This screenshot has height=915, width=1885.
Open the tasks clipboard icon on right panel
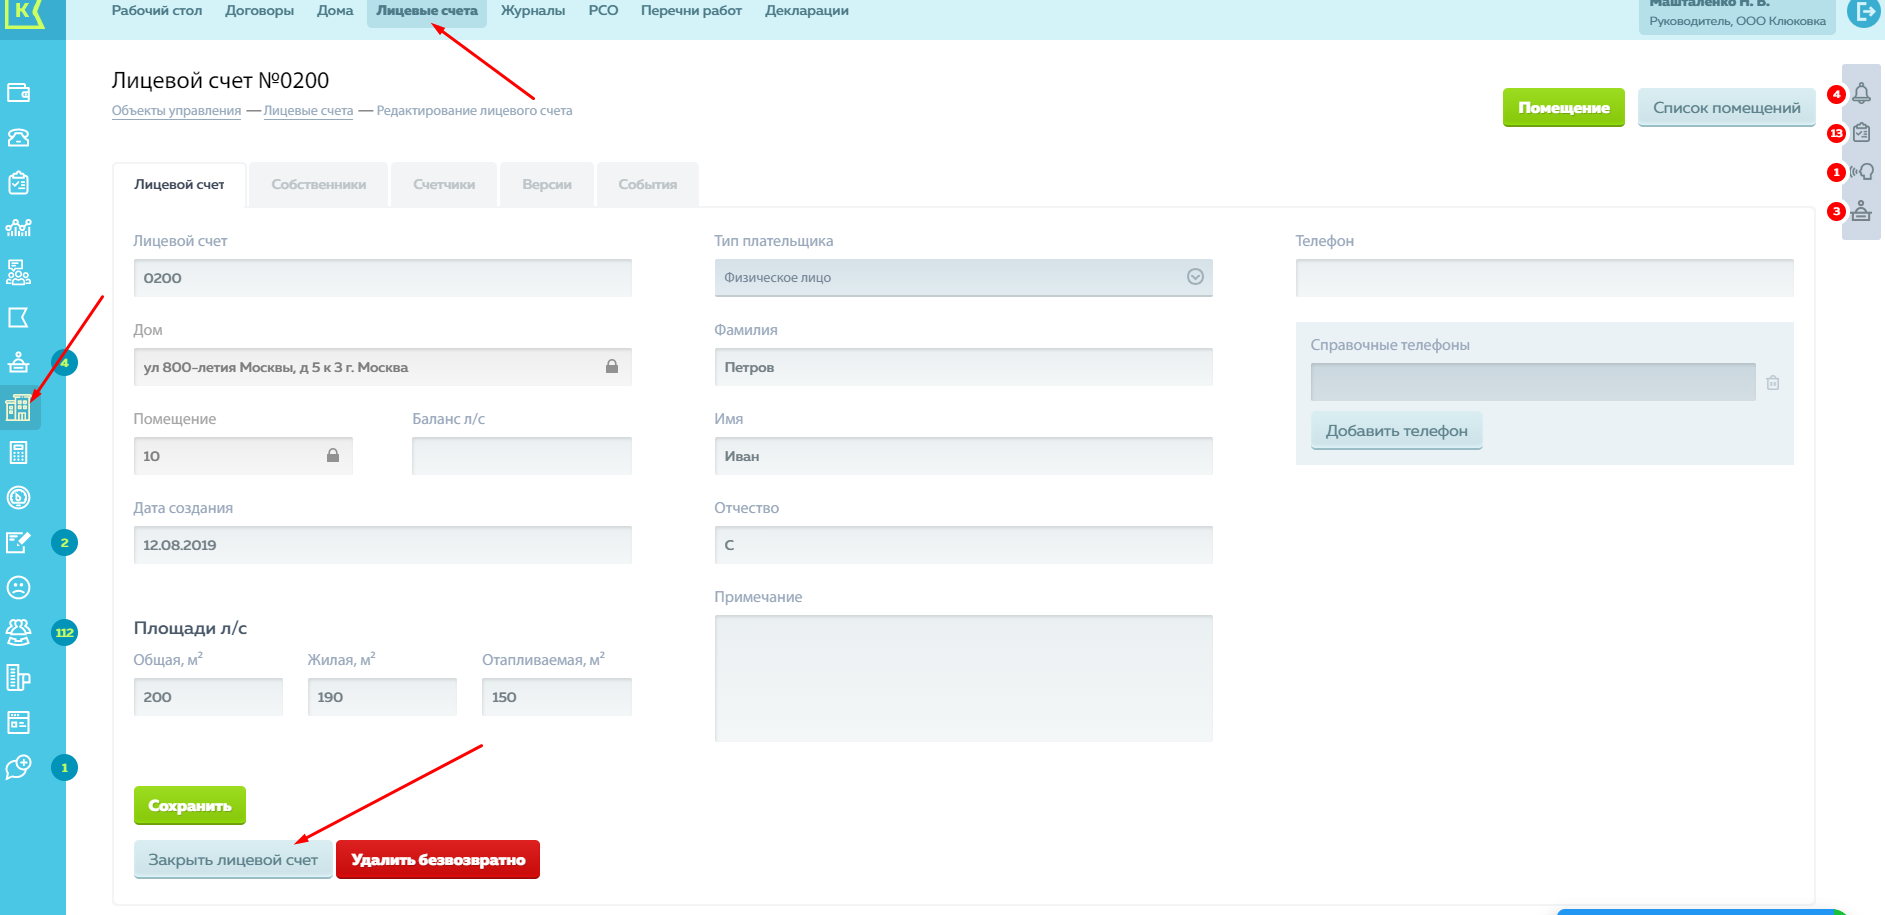(1861, 133)
